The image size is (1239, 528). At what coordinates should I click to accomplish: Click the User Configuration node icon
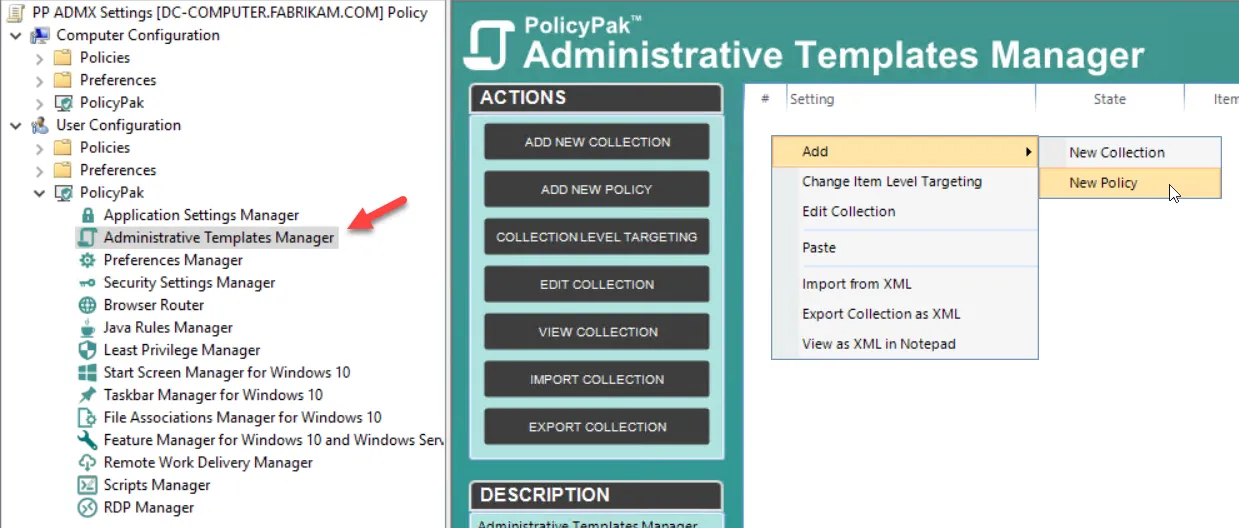tap(40, 125)
